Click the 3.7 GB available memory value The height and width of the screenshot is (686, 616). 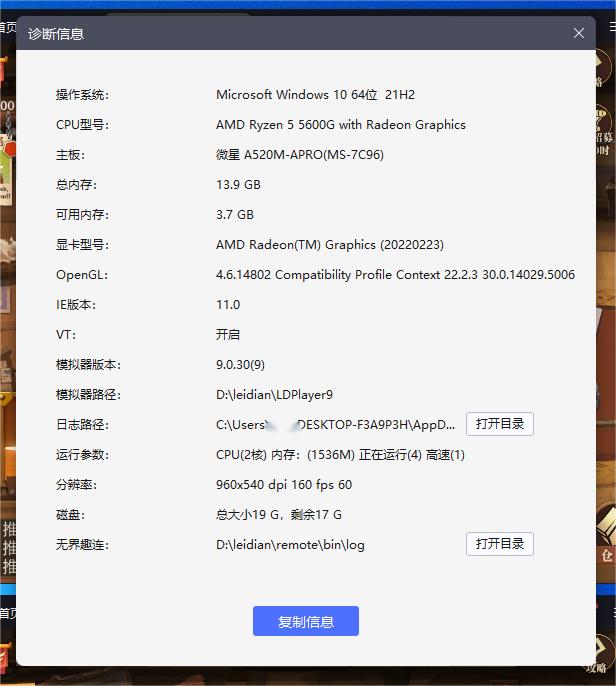[235, 215]
